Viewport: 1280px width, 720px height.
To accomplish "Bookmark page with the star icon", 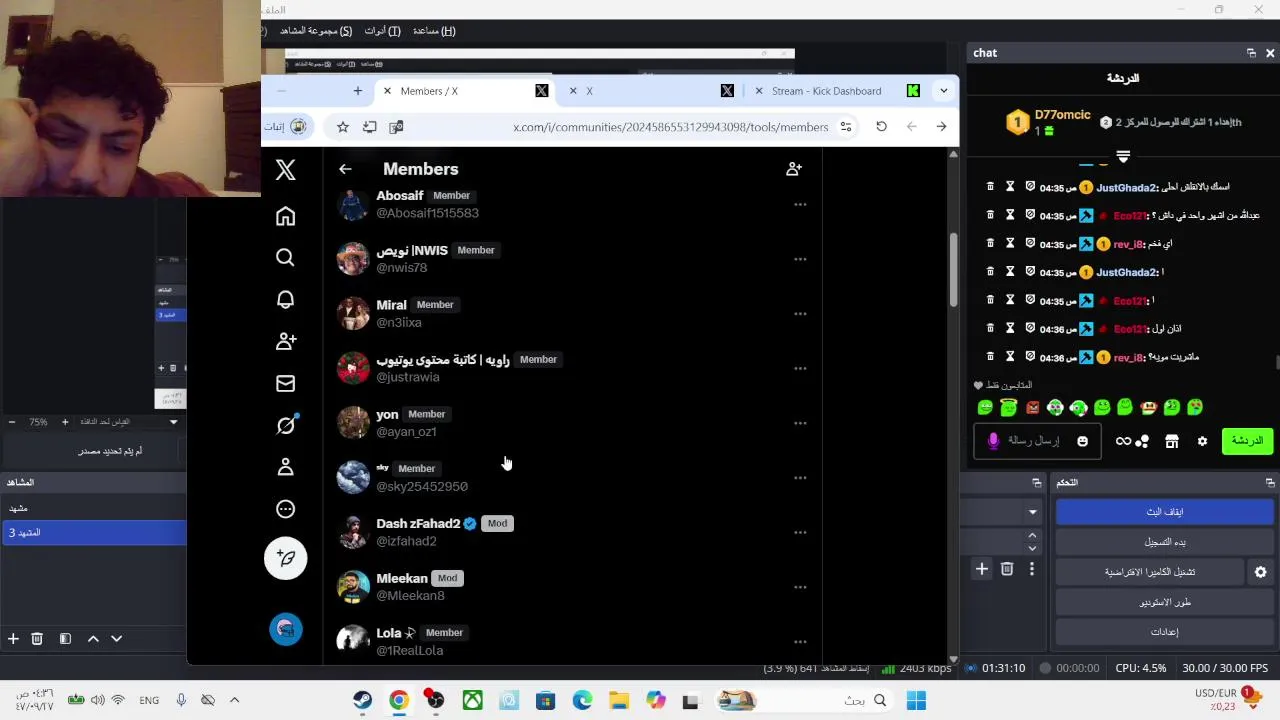I will coord(343,127).
